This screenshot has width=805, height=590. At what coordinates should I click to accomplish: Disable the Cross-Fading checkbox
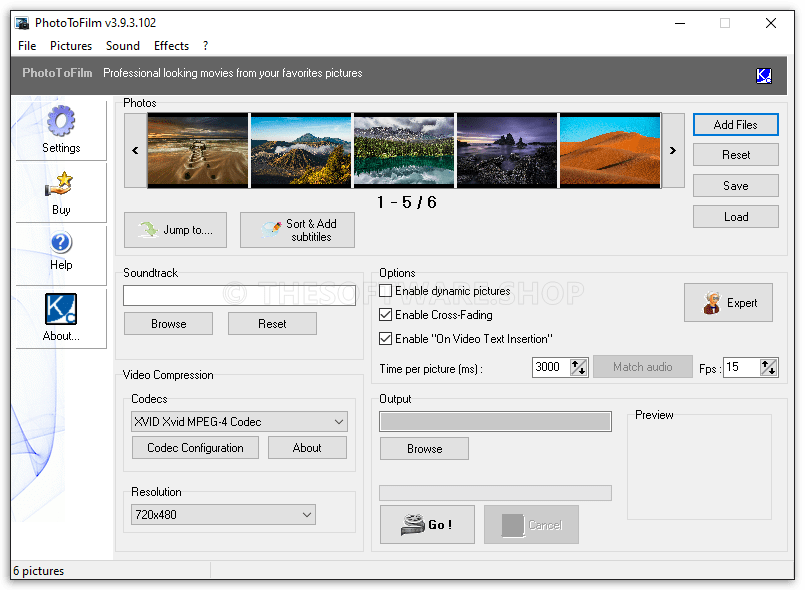(386, 315)
